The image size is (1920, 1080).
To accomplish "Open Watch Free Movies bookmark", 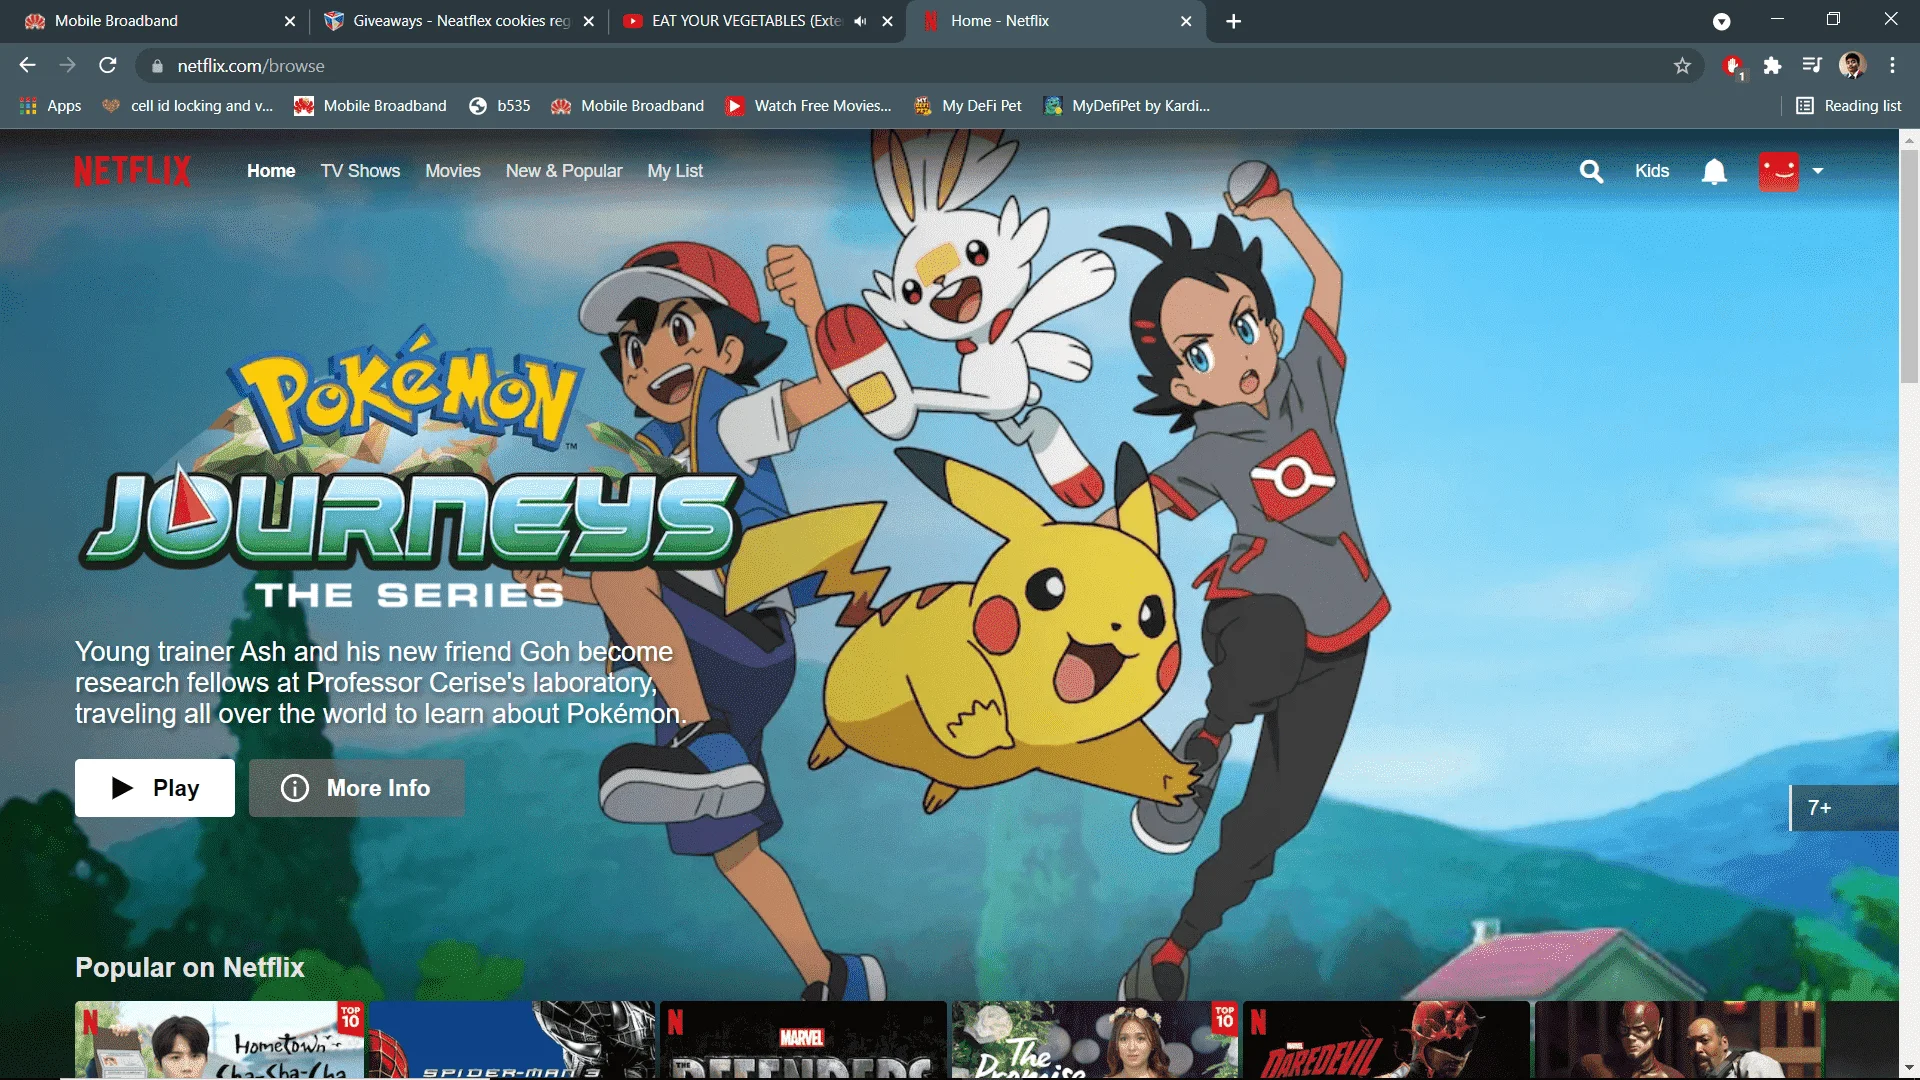I will coord(808,106).
